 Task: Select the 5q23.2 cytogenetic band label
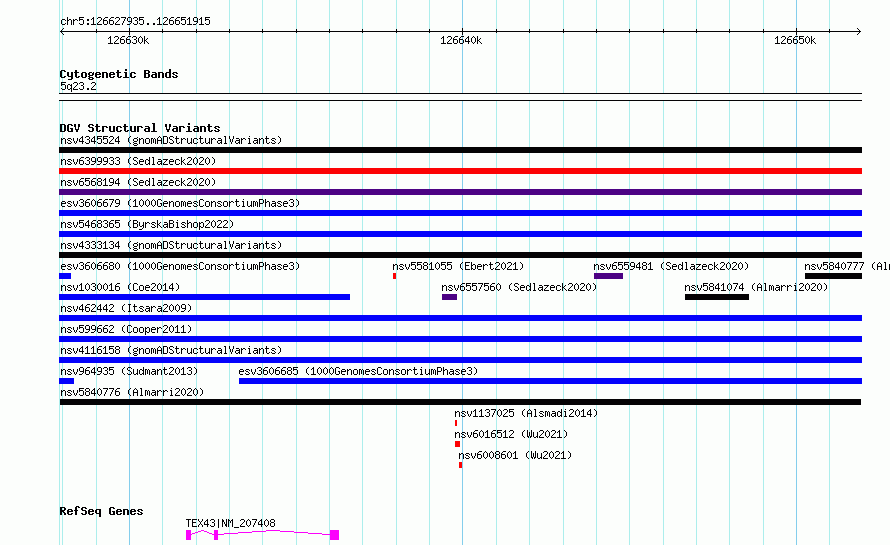[x=78, y=86]
